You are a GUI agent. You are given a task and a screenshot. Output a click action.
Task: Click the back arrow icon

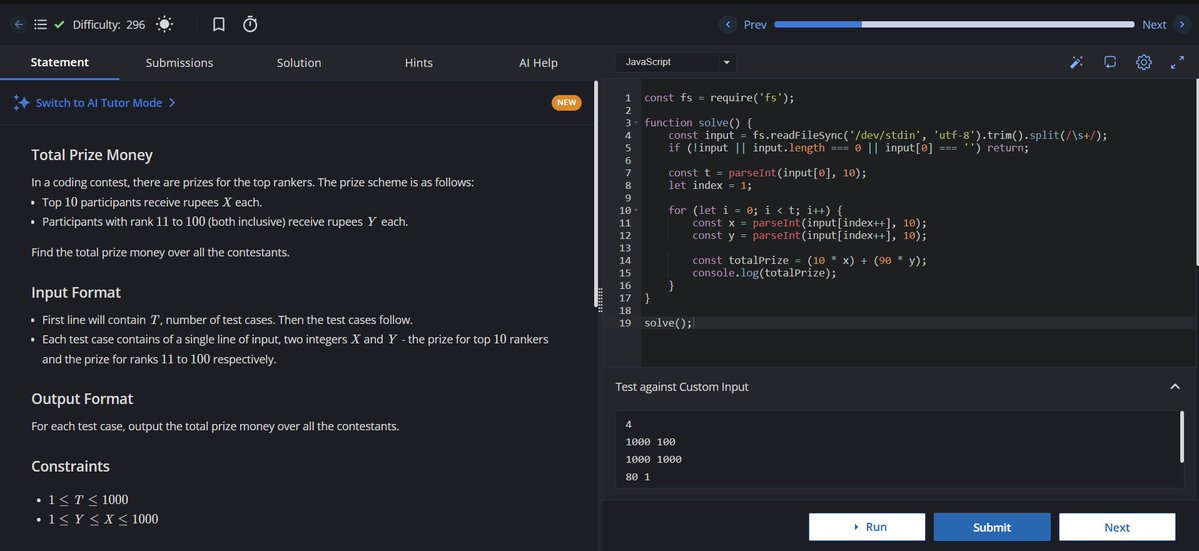tap(19, 24)
